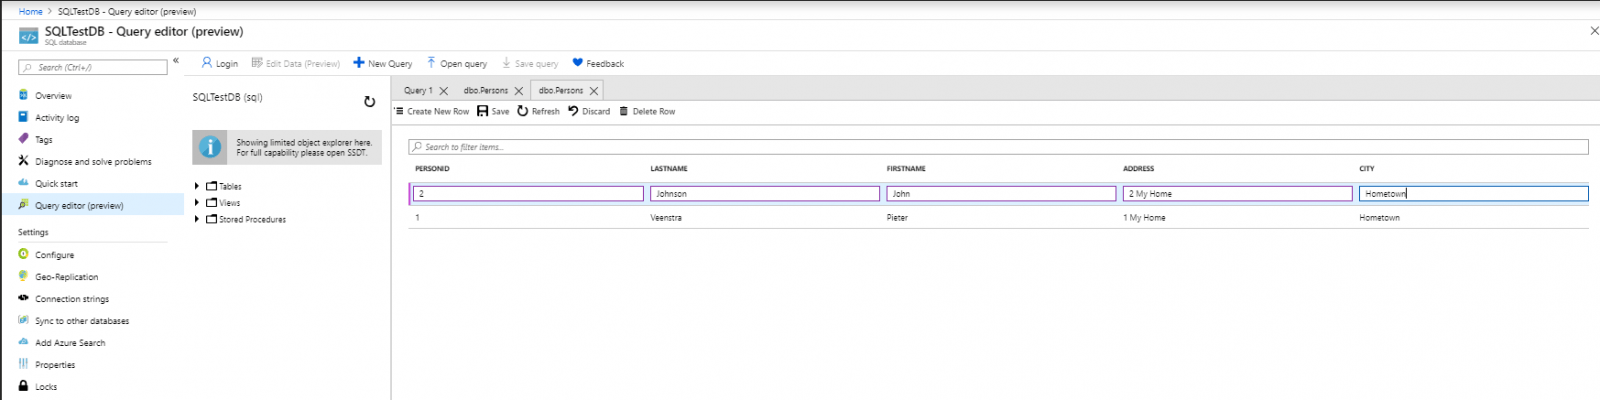Click the Geo-Replication globe icon
The image size is (1600, 400).
(x=23, y=276)
